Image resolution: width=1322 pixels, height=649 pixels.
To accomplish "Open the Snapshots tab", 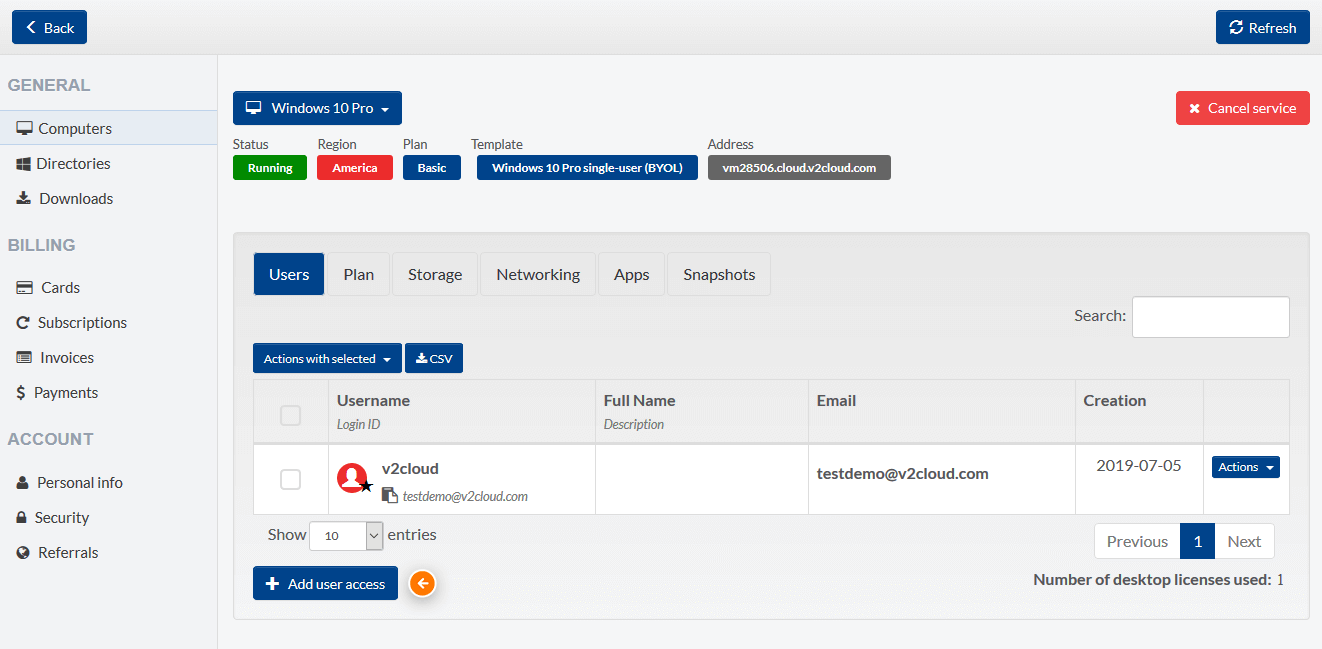I will (x=719, y=274).
